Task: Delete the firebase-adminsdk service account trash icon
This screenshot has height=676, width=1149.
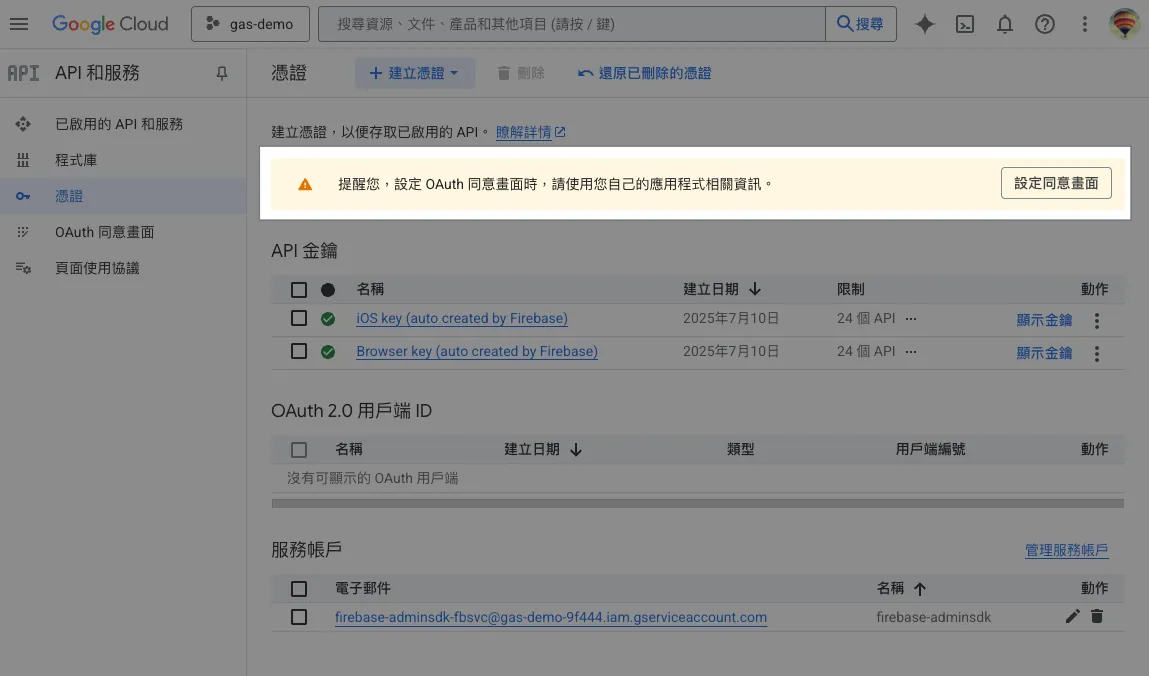Action: 1097,617
